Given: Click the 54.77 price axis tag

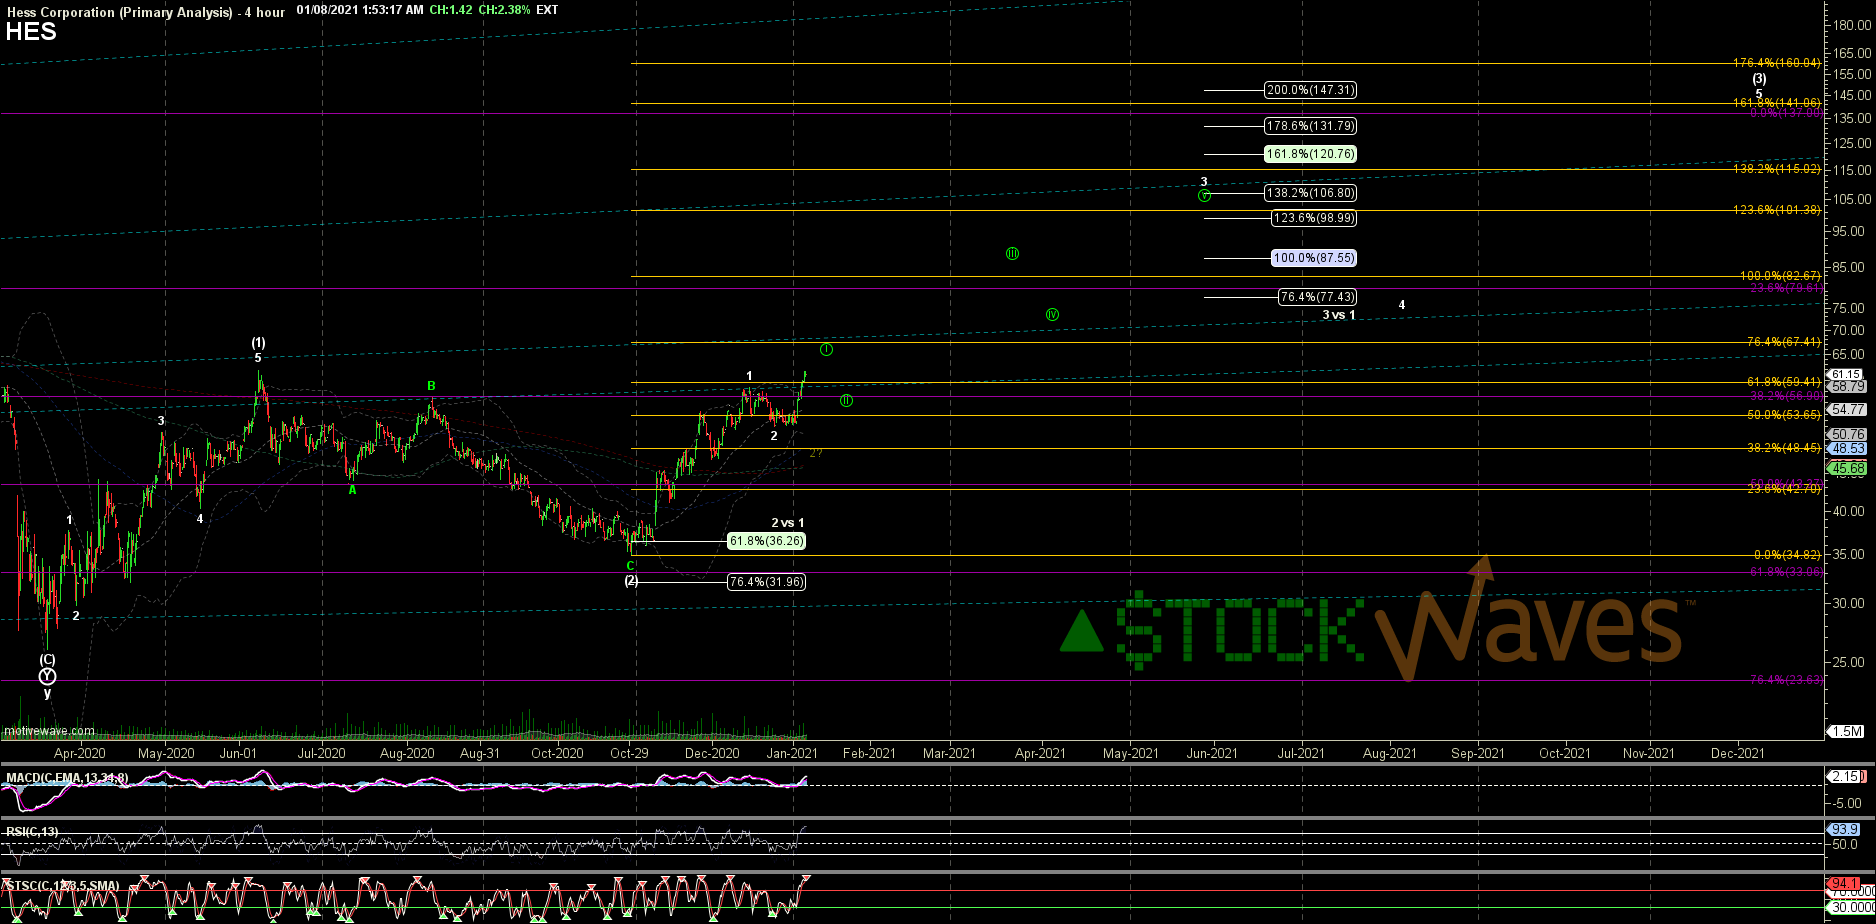Looking at the screenshot, I should (1846, 409).
